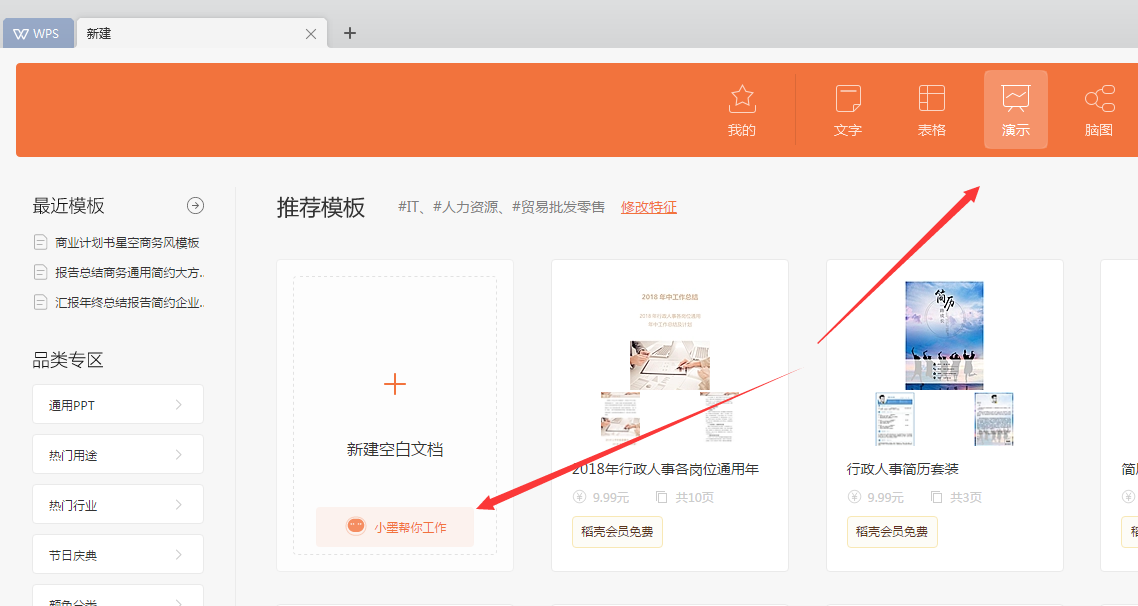This screenshot has width=1138, height=606.
Task: Click the 推荐模板 heading
Action: coord(321,208)
